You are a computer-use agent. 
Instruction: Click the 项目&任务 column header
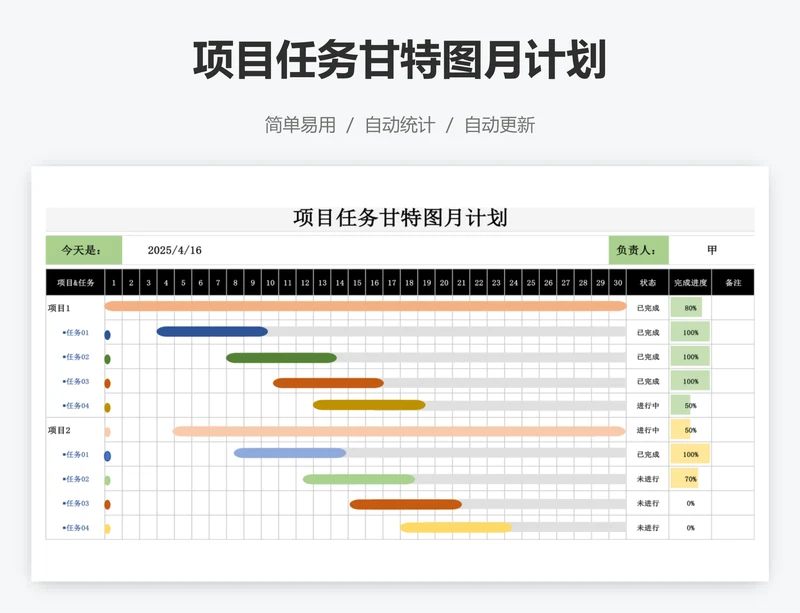coord(76,282)
